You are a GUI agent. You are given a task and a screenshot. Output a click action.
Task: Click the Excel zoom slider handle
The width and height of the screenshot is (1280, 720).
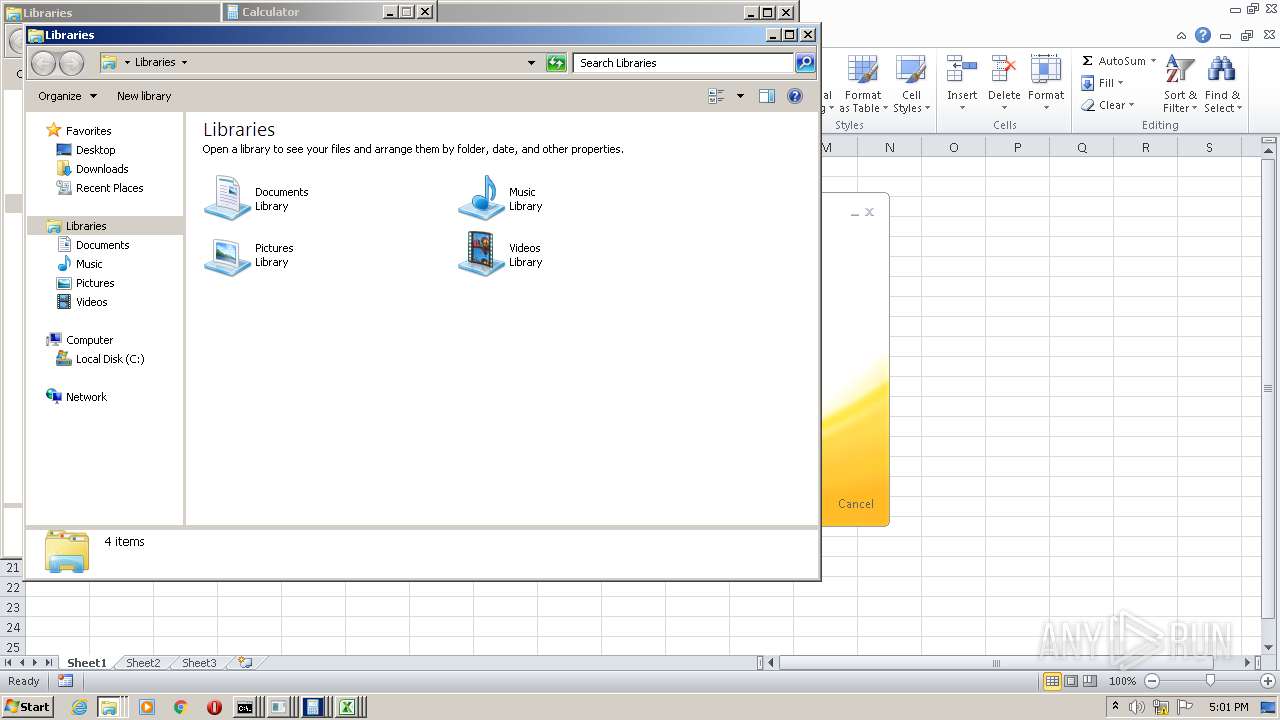click(x=1210, y=681)
